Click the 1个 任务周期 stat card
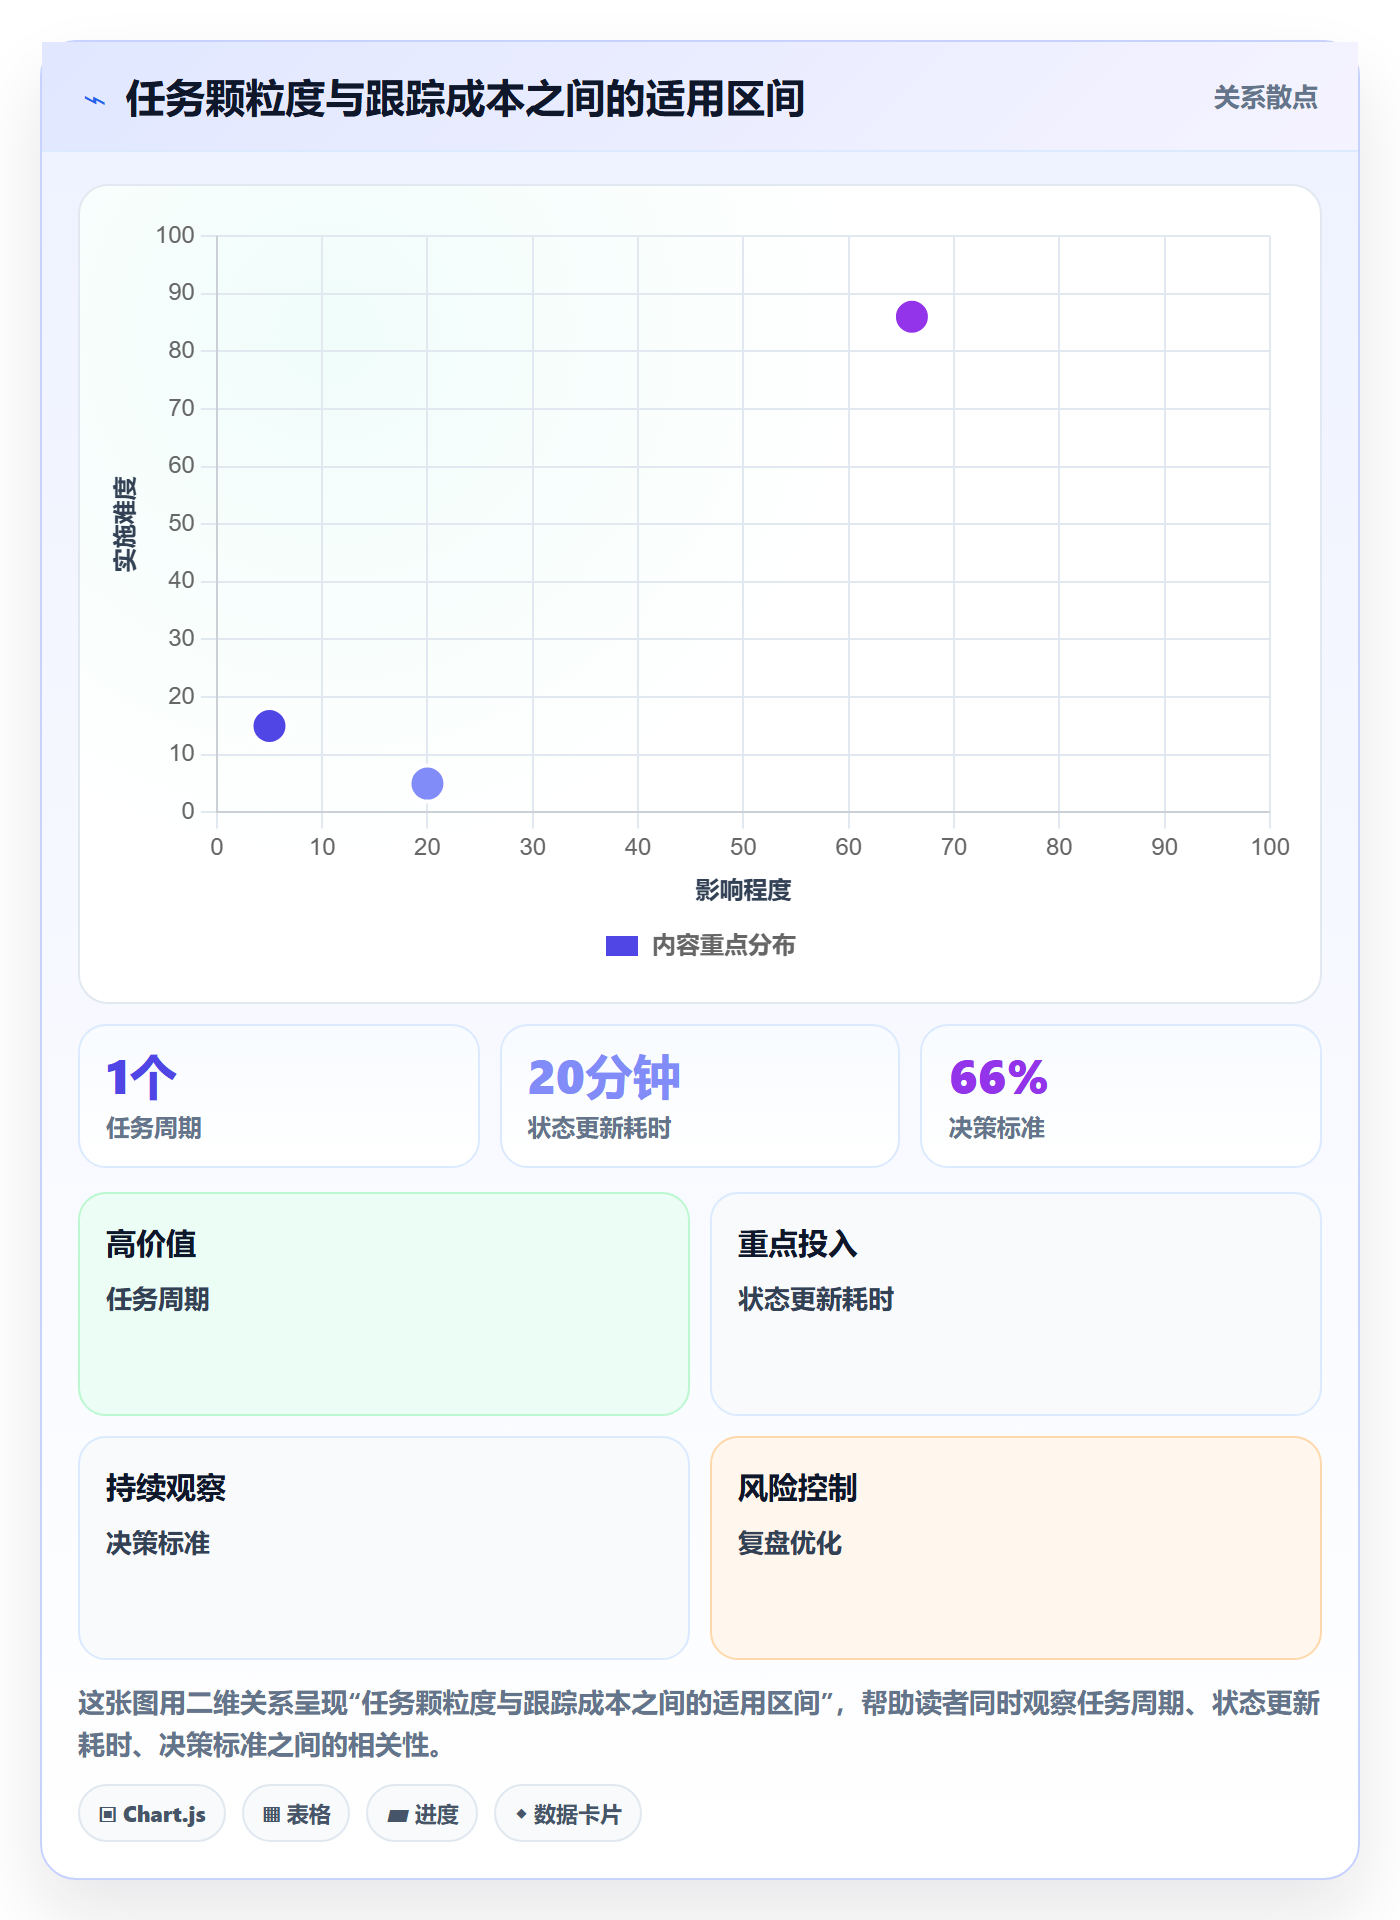Screen dimensions: 1400x1920 (x=279, y=1096)
